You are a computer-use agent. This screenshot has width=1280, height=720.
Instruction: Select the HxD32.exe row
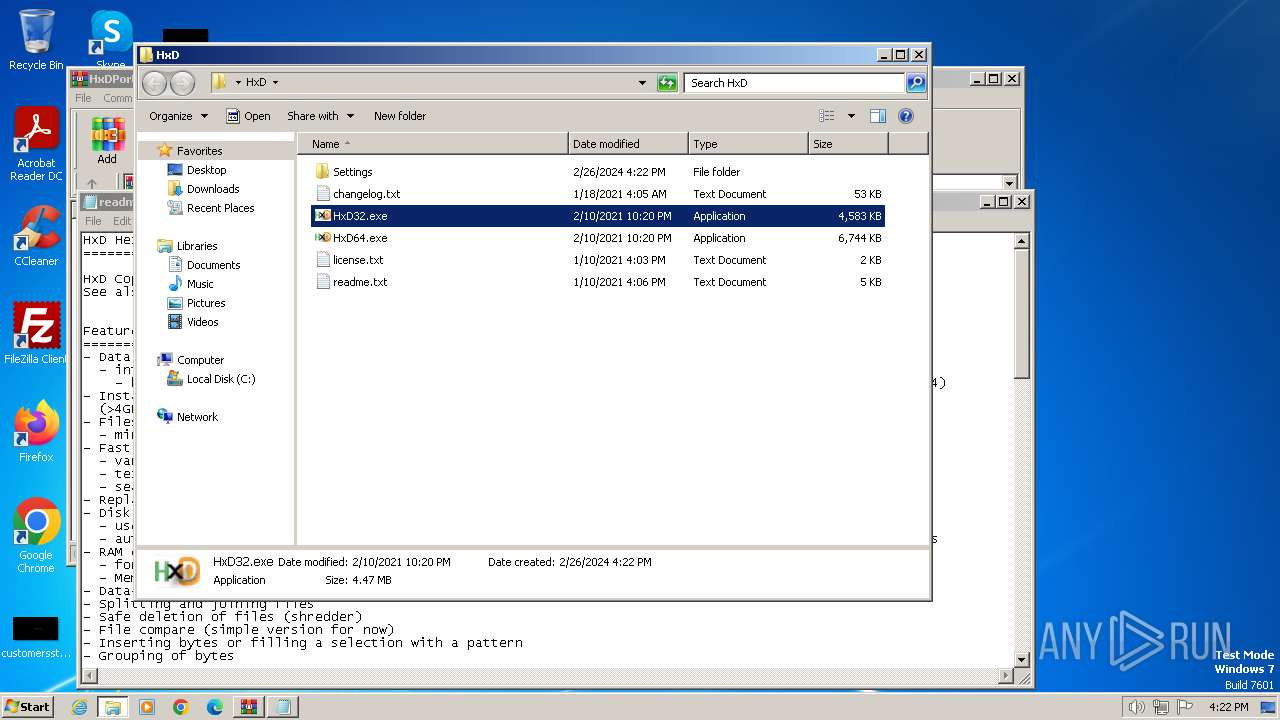point(598,216)
